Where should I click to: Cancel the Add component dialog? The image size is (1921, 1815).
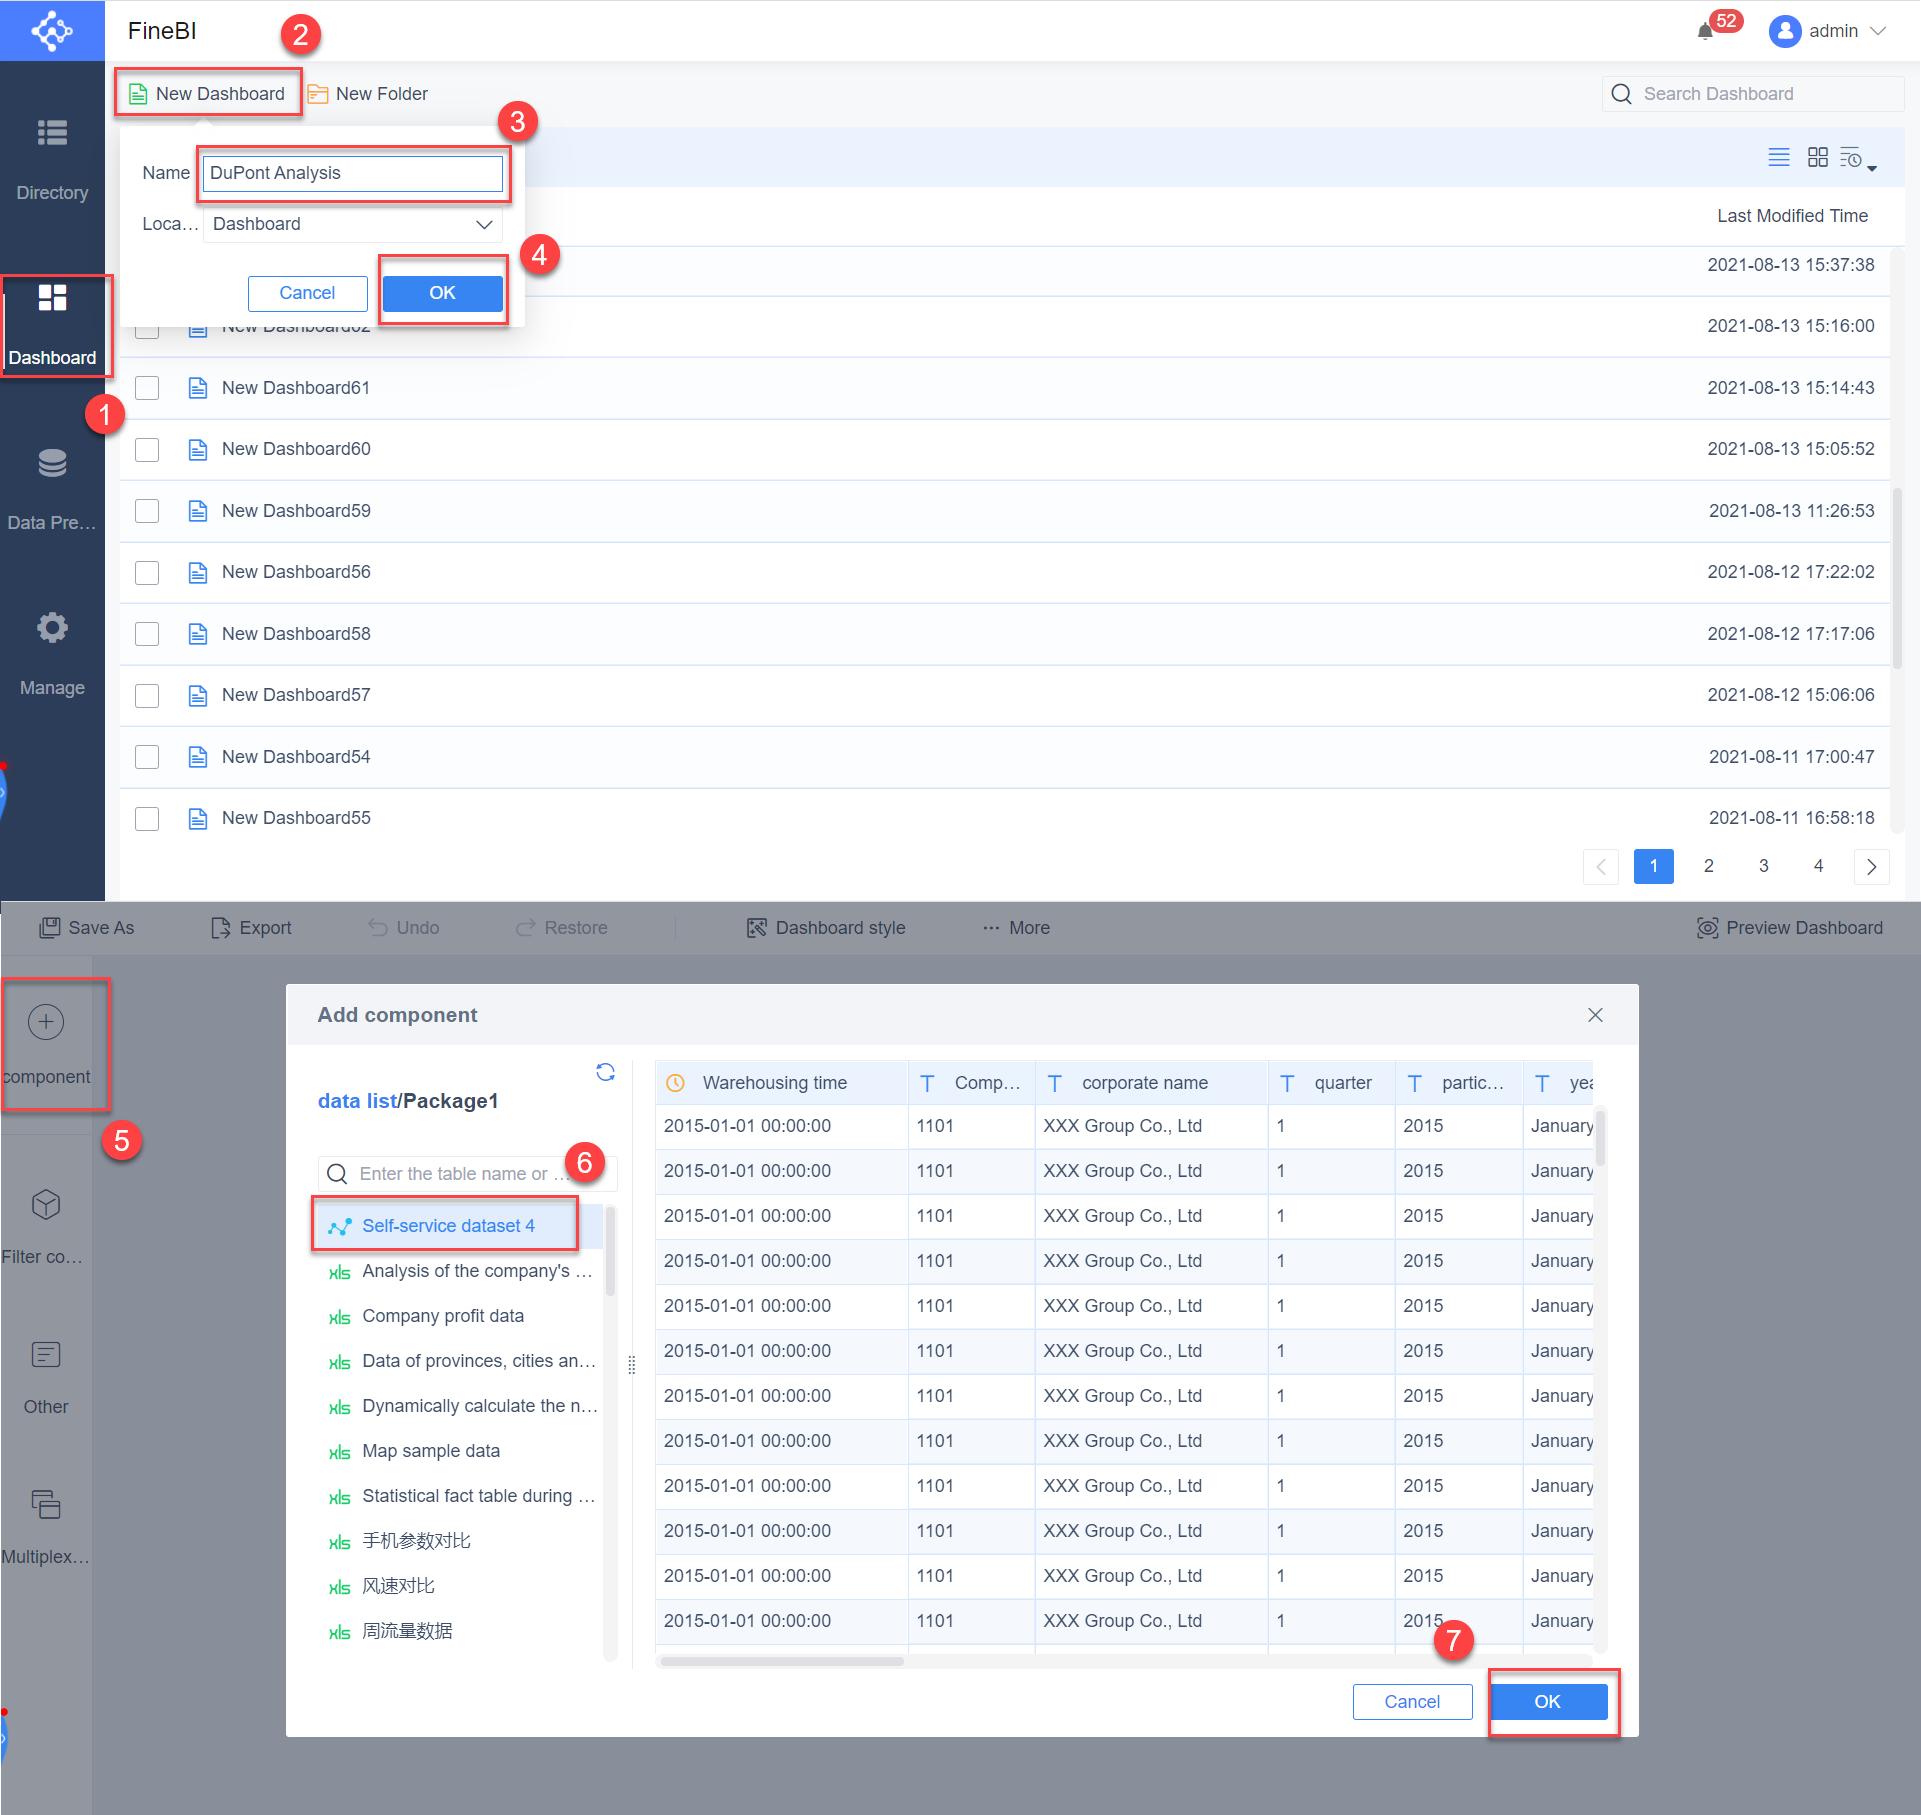1412,1701
